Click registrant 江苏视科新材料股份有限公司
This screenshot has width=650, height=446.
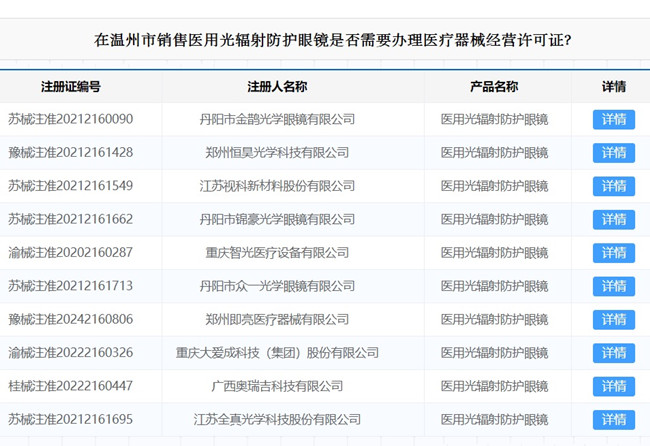(x=277, y=186)
